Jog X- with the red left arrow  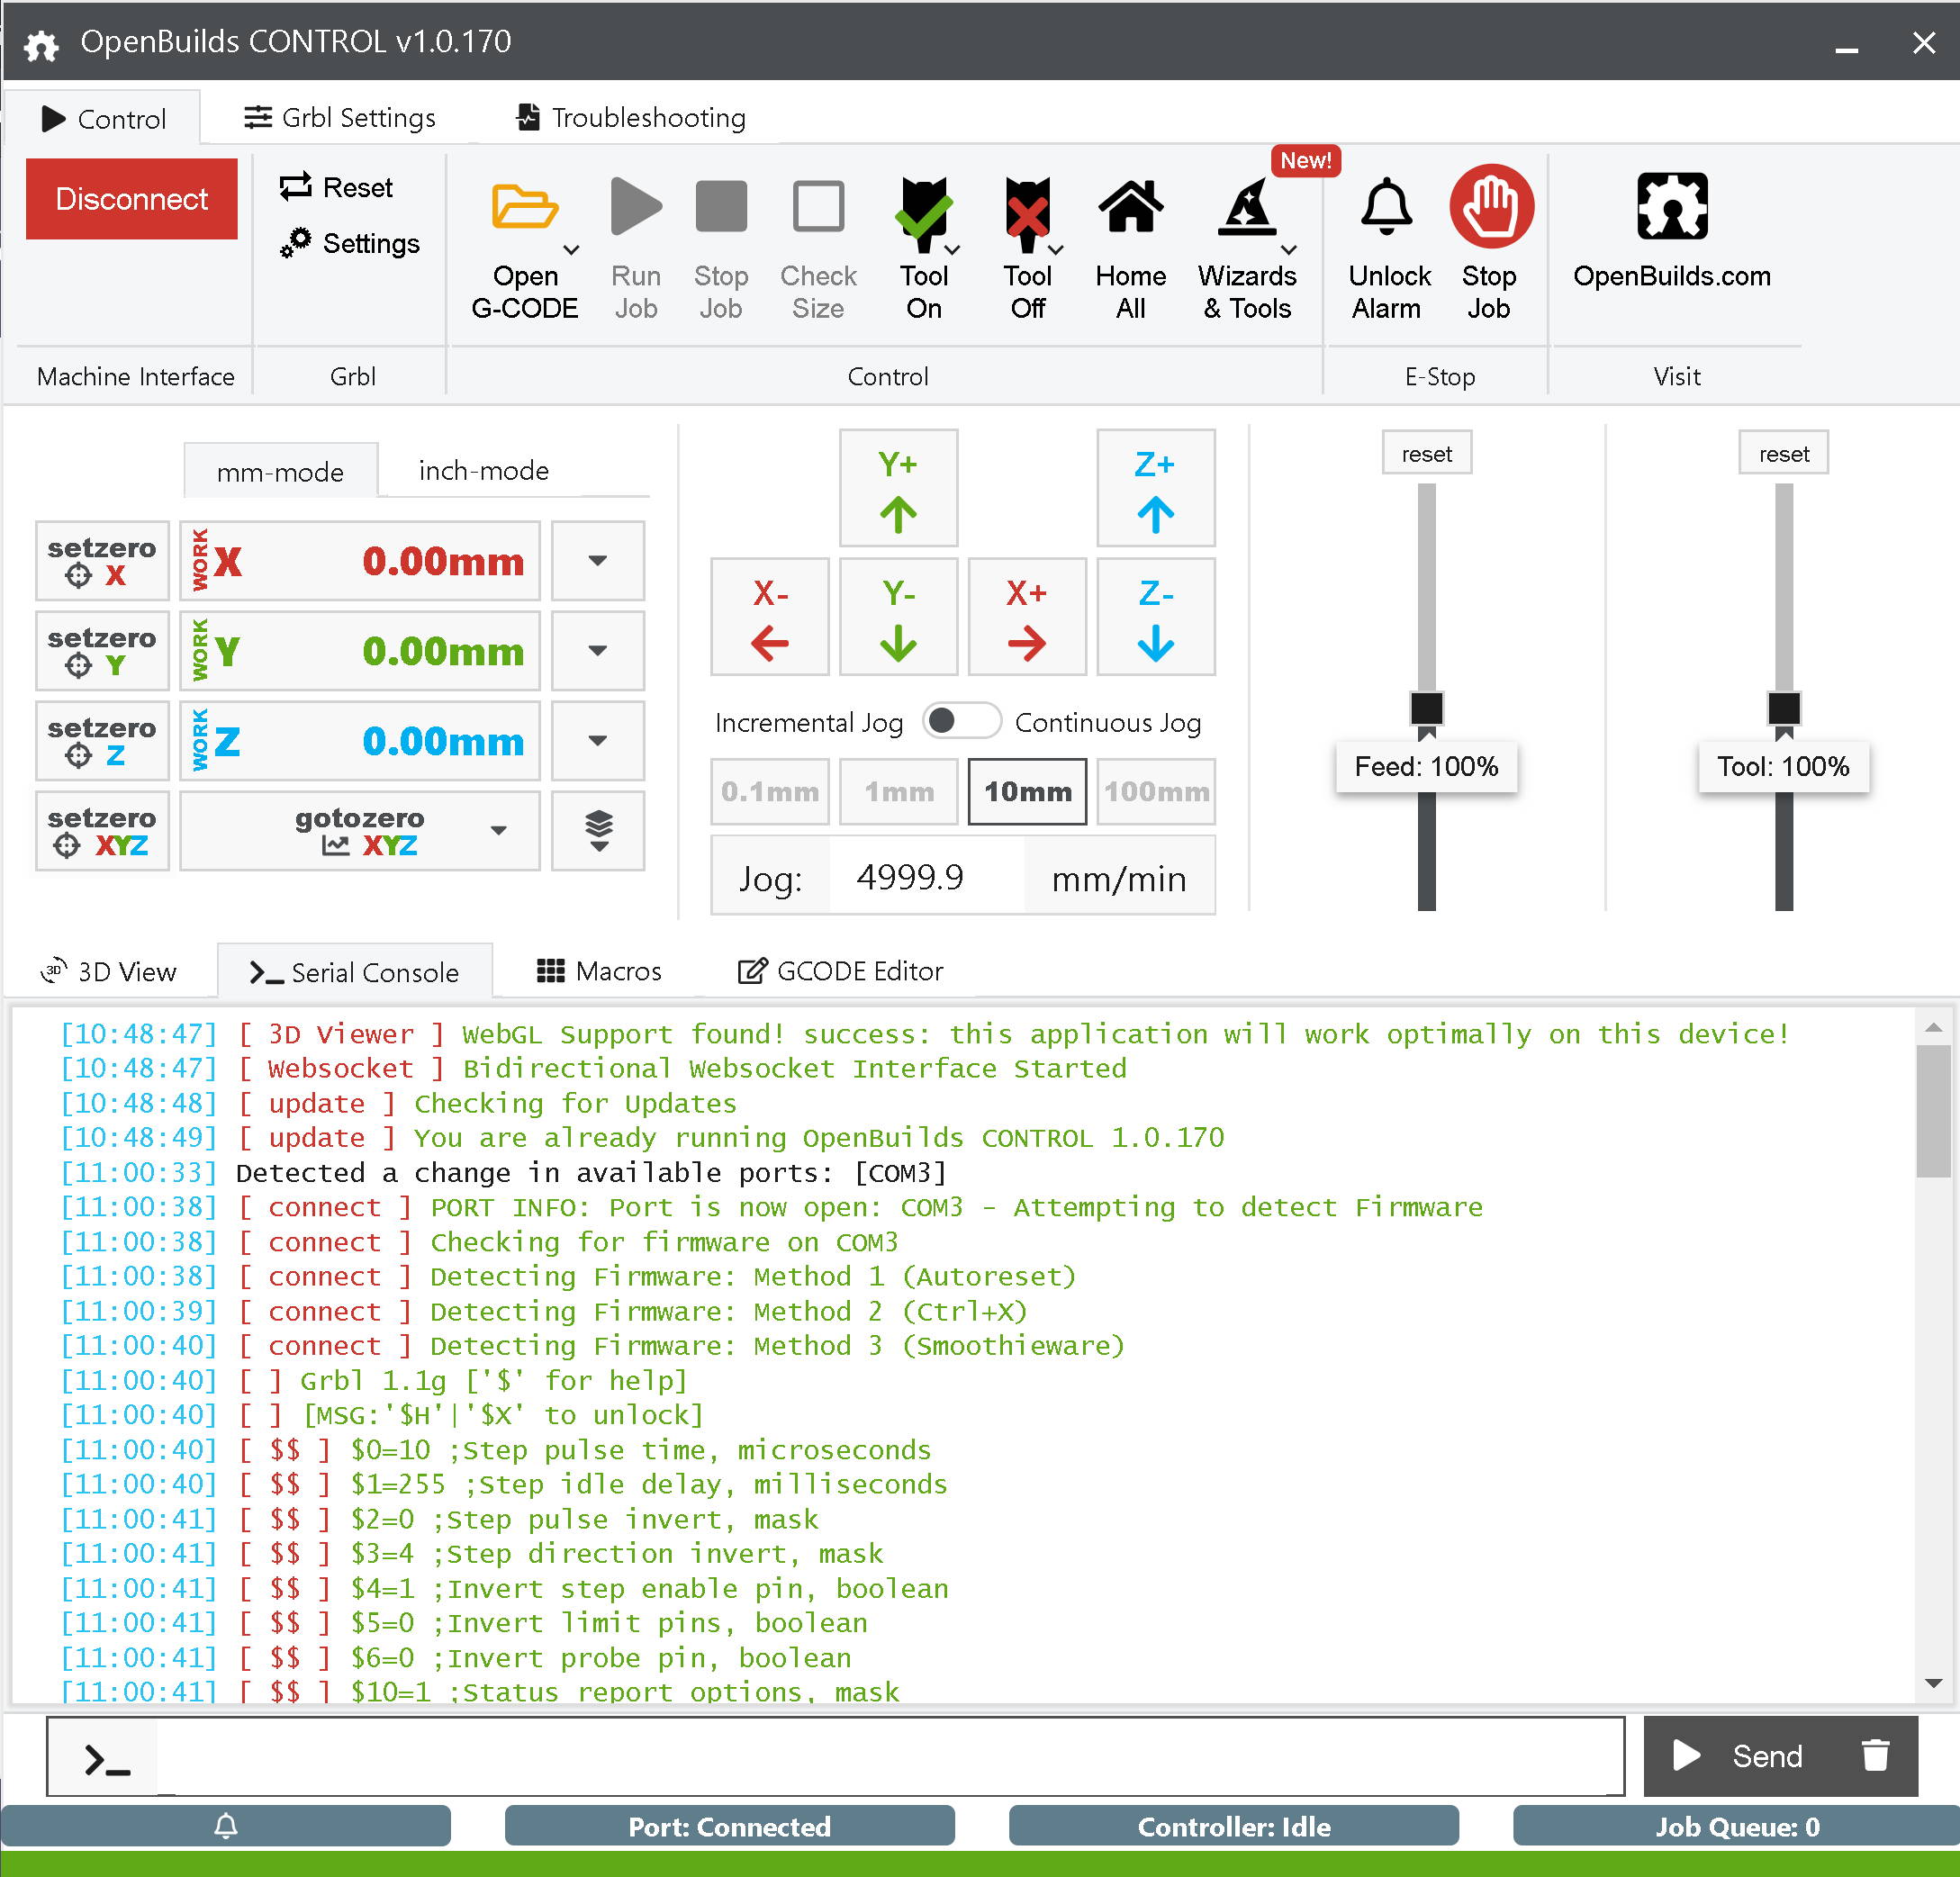[x=770, y=617]
